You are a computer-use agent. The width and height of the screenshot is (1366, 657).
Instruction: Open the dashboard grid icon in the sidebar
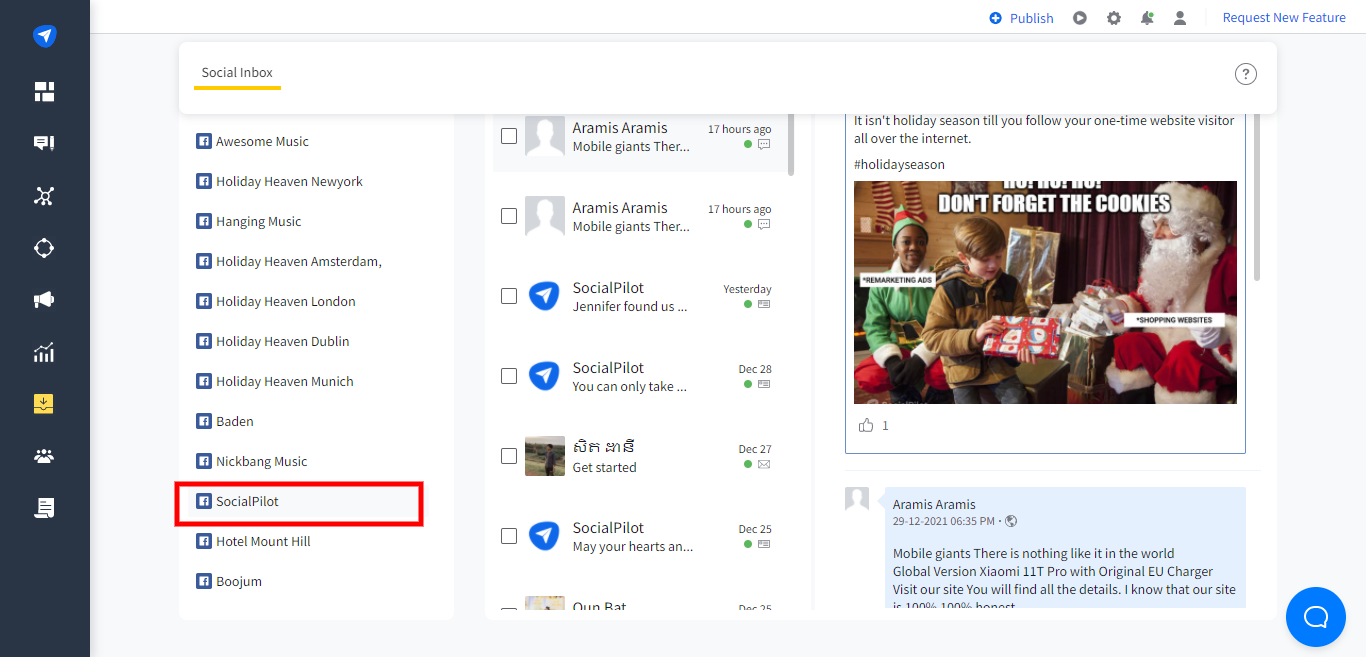44,92
